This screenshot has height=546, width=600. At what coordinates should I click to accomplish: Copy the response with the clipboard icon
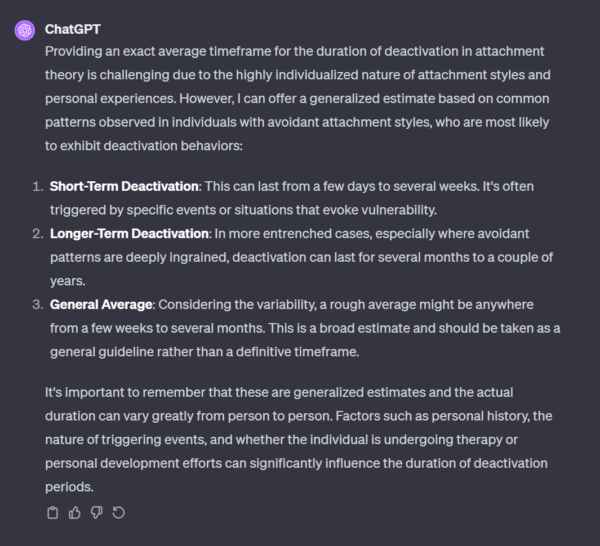pos(52,513)
